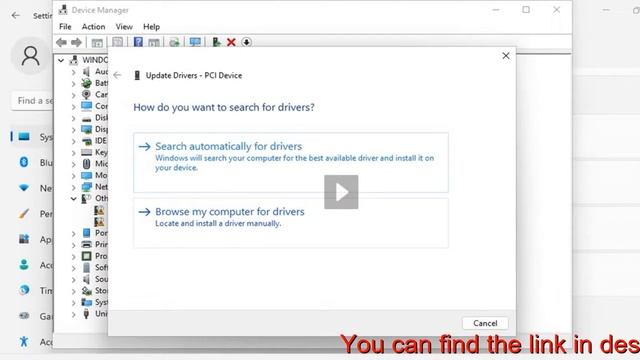The image size is (640, 360).
Task: Expand the Batteries category
Action: pyautogui.click(x=73, y=83)
